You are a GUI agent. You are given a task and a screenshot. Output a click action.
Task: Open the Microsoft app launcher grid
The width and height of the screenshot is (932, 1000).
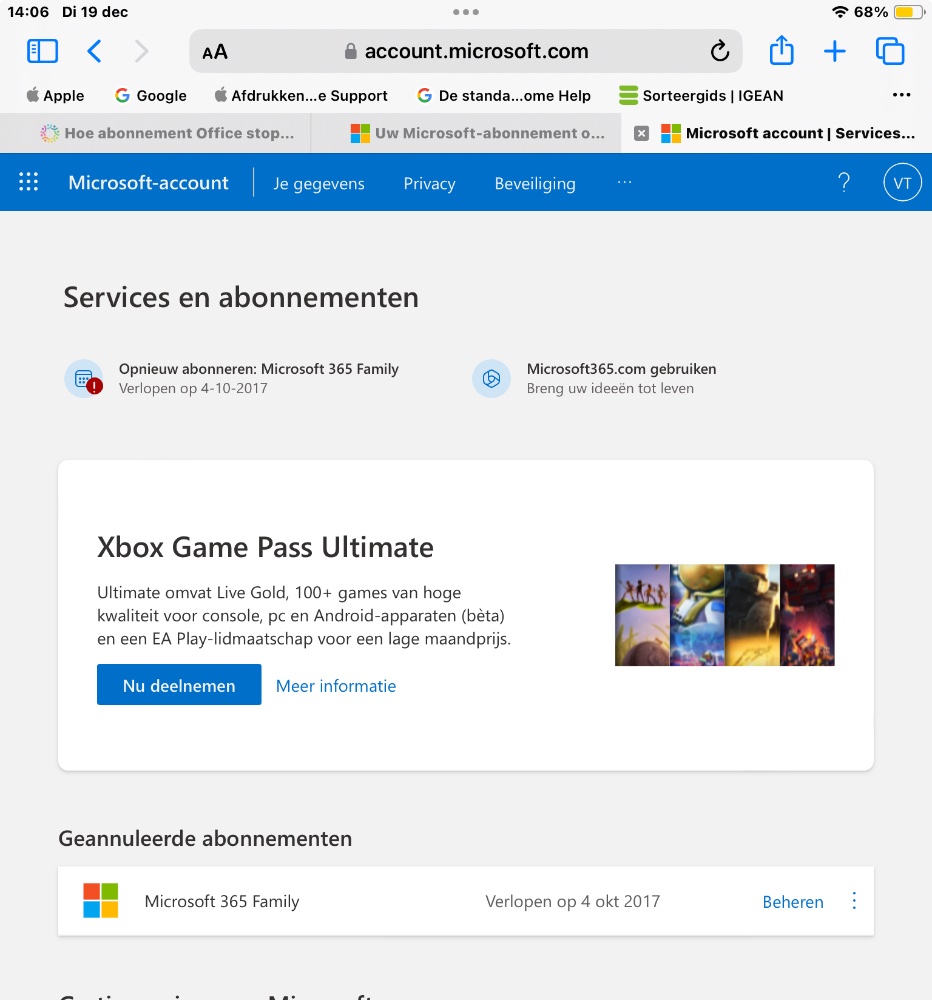point(29,182)
